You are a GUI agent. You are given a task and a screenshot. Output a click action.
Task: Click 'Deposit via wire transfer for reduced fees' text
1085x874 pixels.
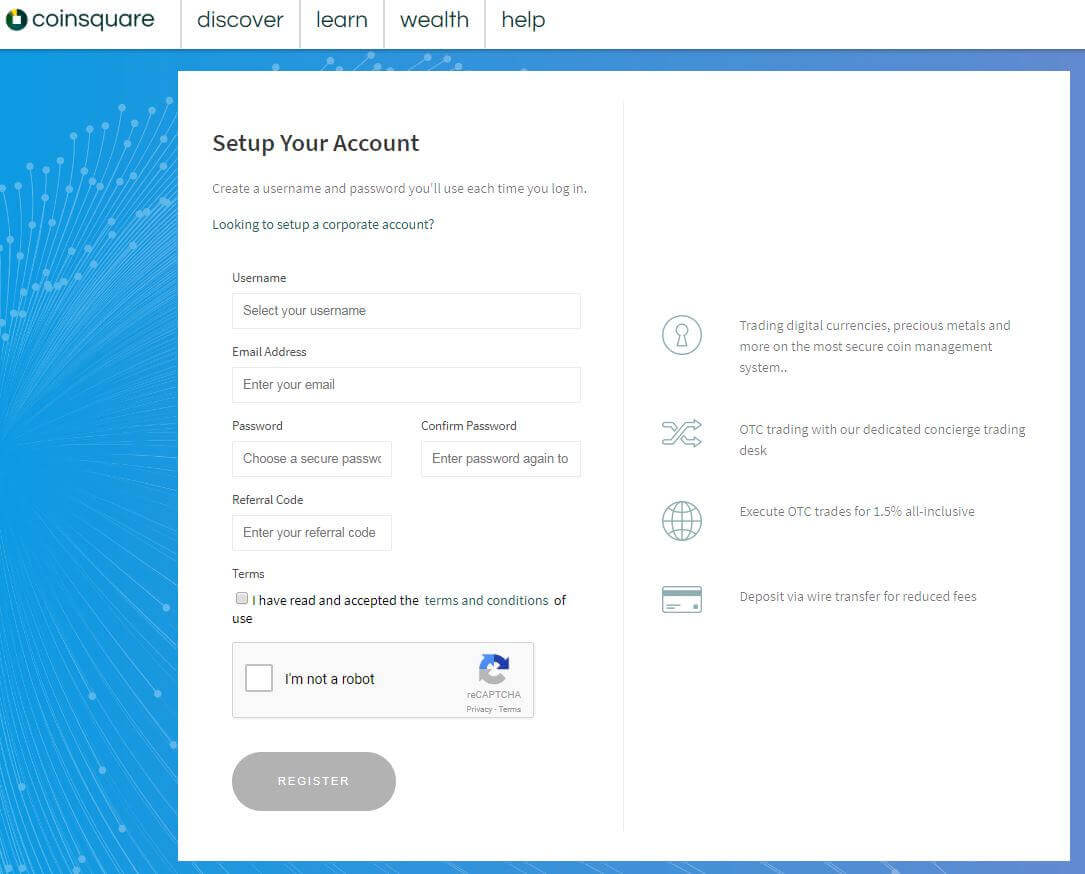pos(858,597)
